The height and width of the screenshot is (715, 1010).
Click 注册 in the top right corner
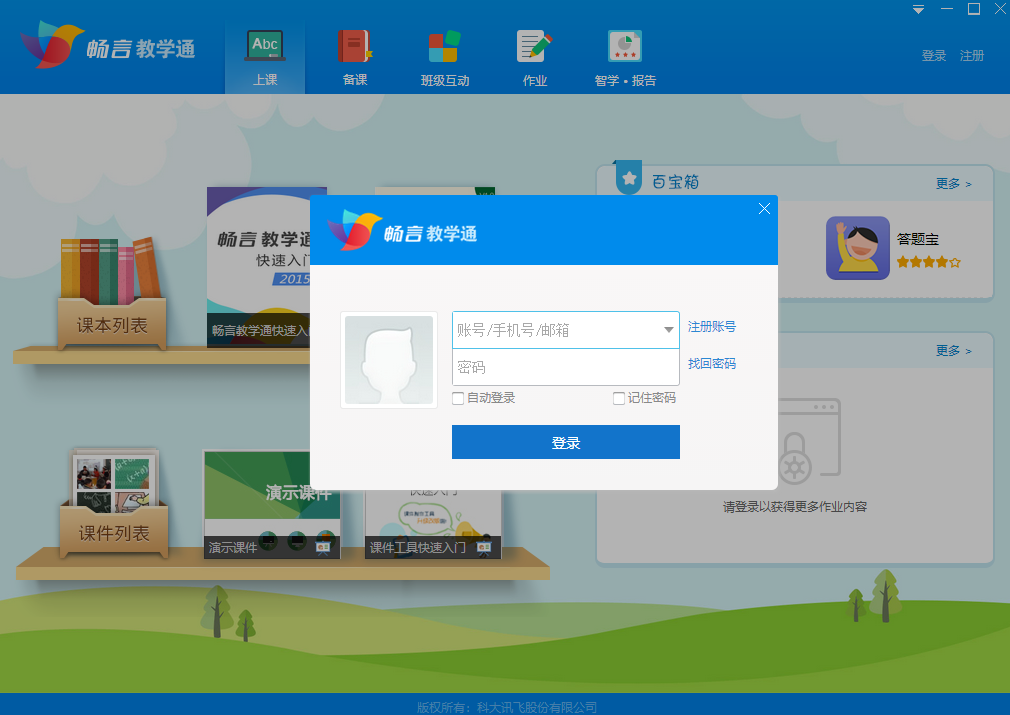tap(971, 55)
